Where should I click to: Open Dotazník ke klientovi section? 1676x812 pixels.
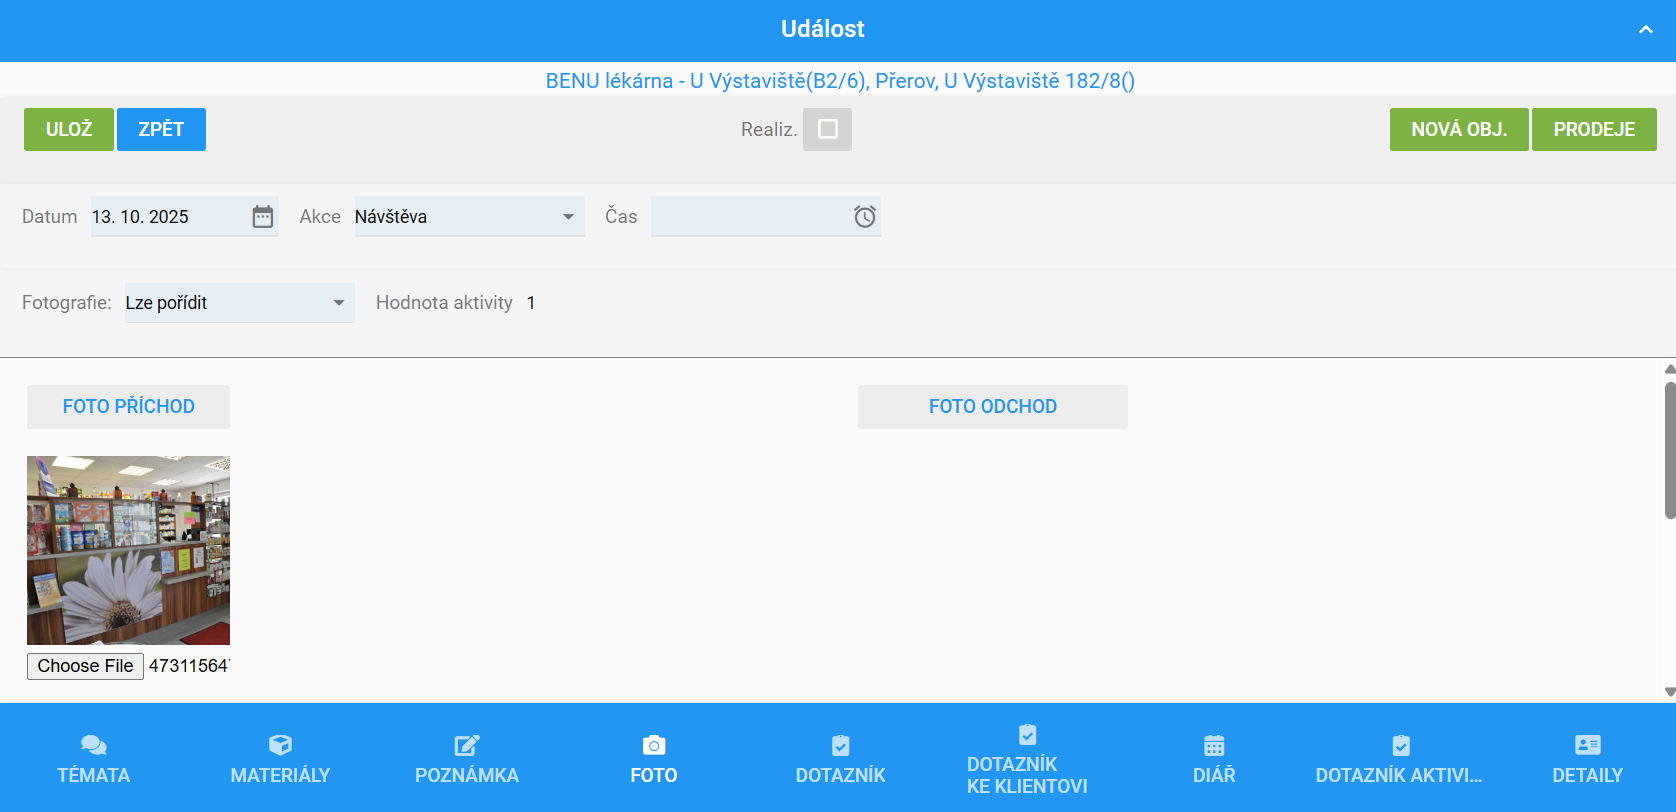1027,760
